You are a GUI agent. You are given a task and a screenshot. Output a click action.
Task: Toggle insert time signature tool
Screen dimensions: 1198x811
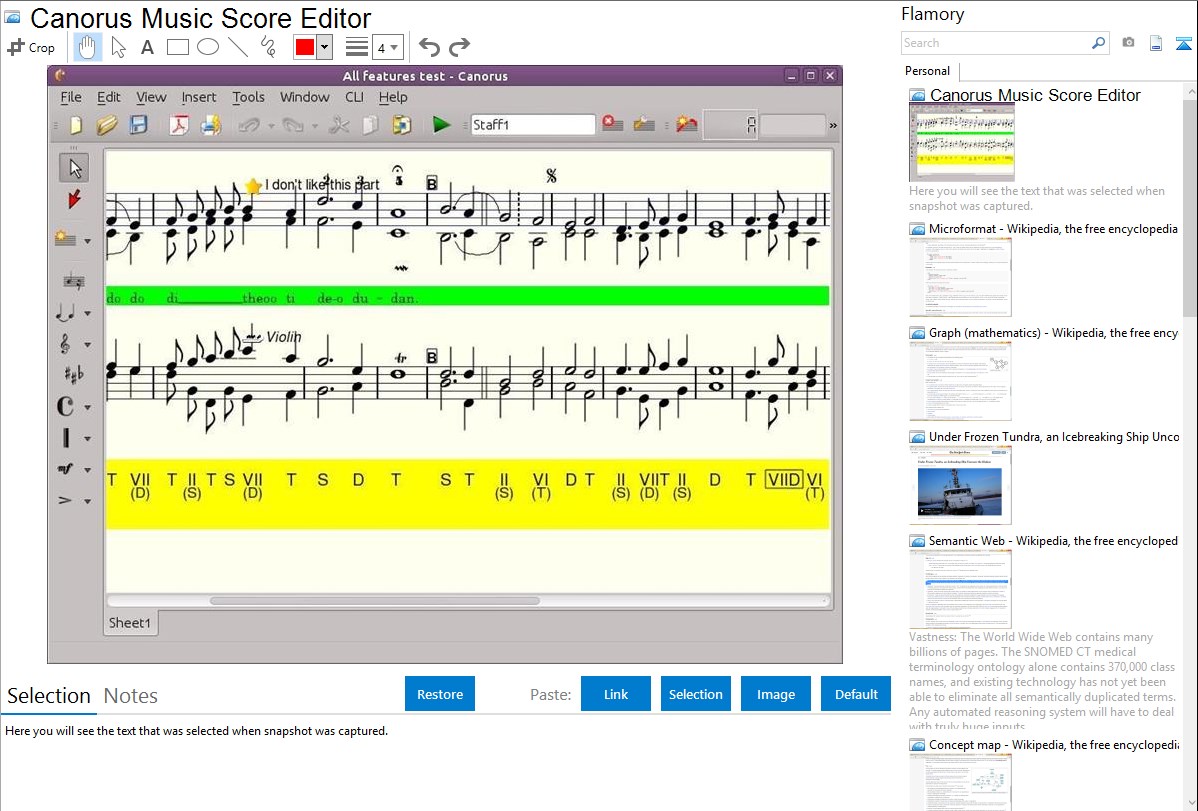click(x=66, y=407)
